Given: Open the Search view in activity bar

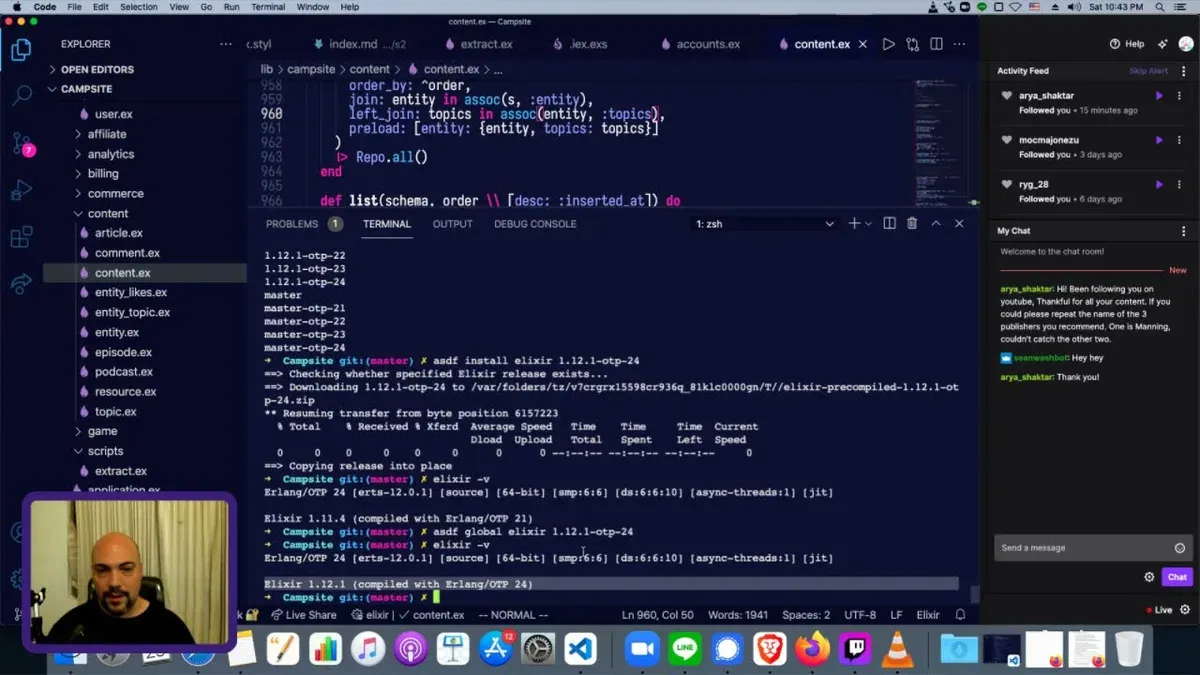Looking at the screenshot, I should point(21,96).
